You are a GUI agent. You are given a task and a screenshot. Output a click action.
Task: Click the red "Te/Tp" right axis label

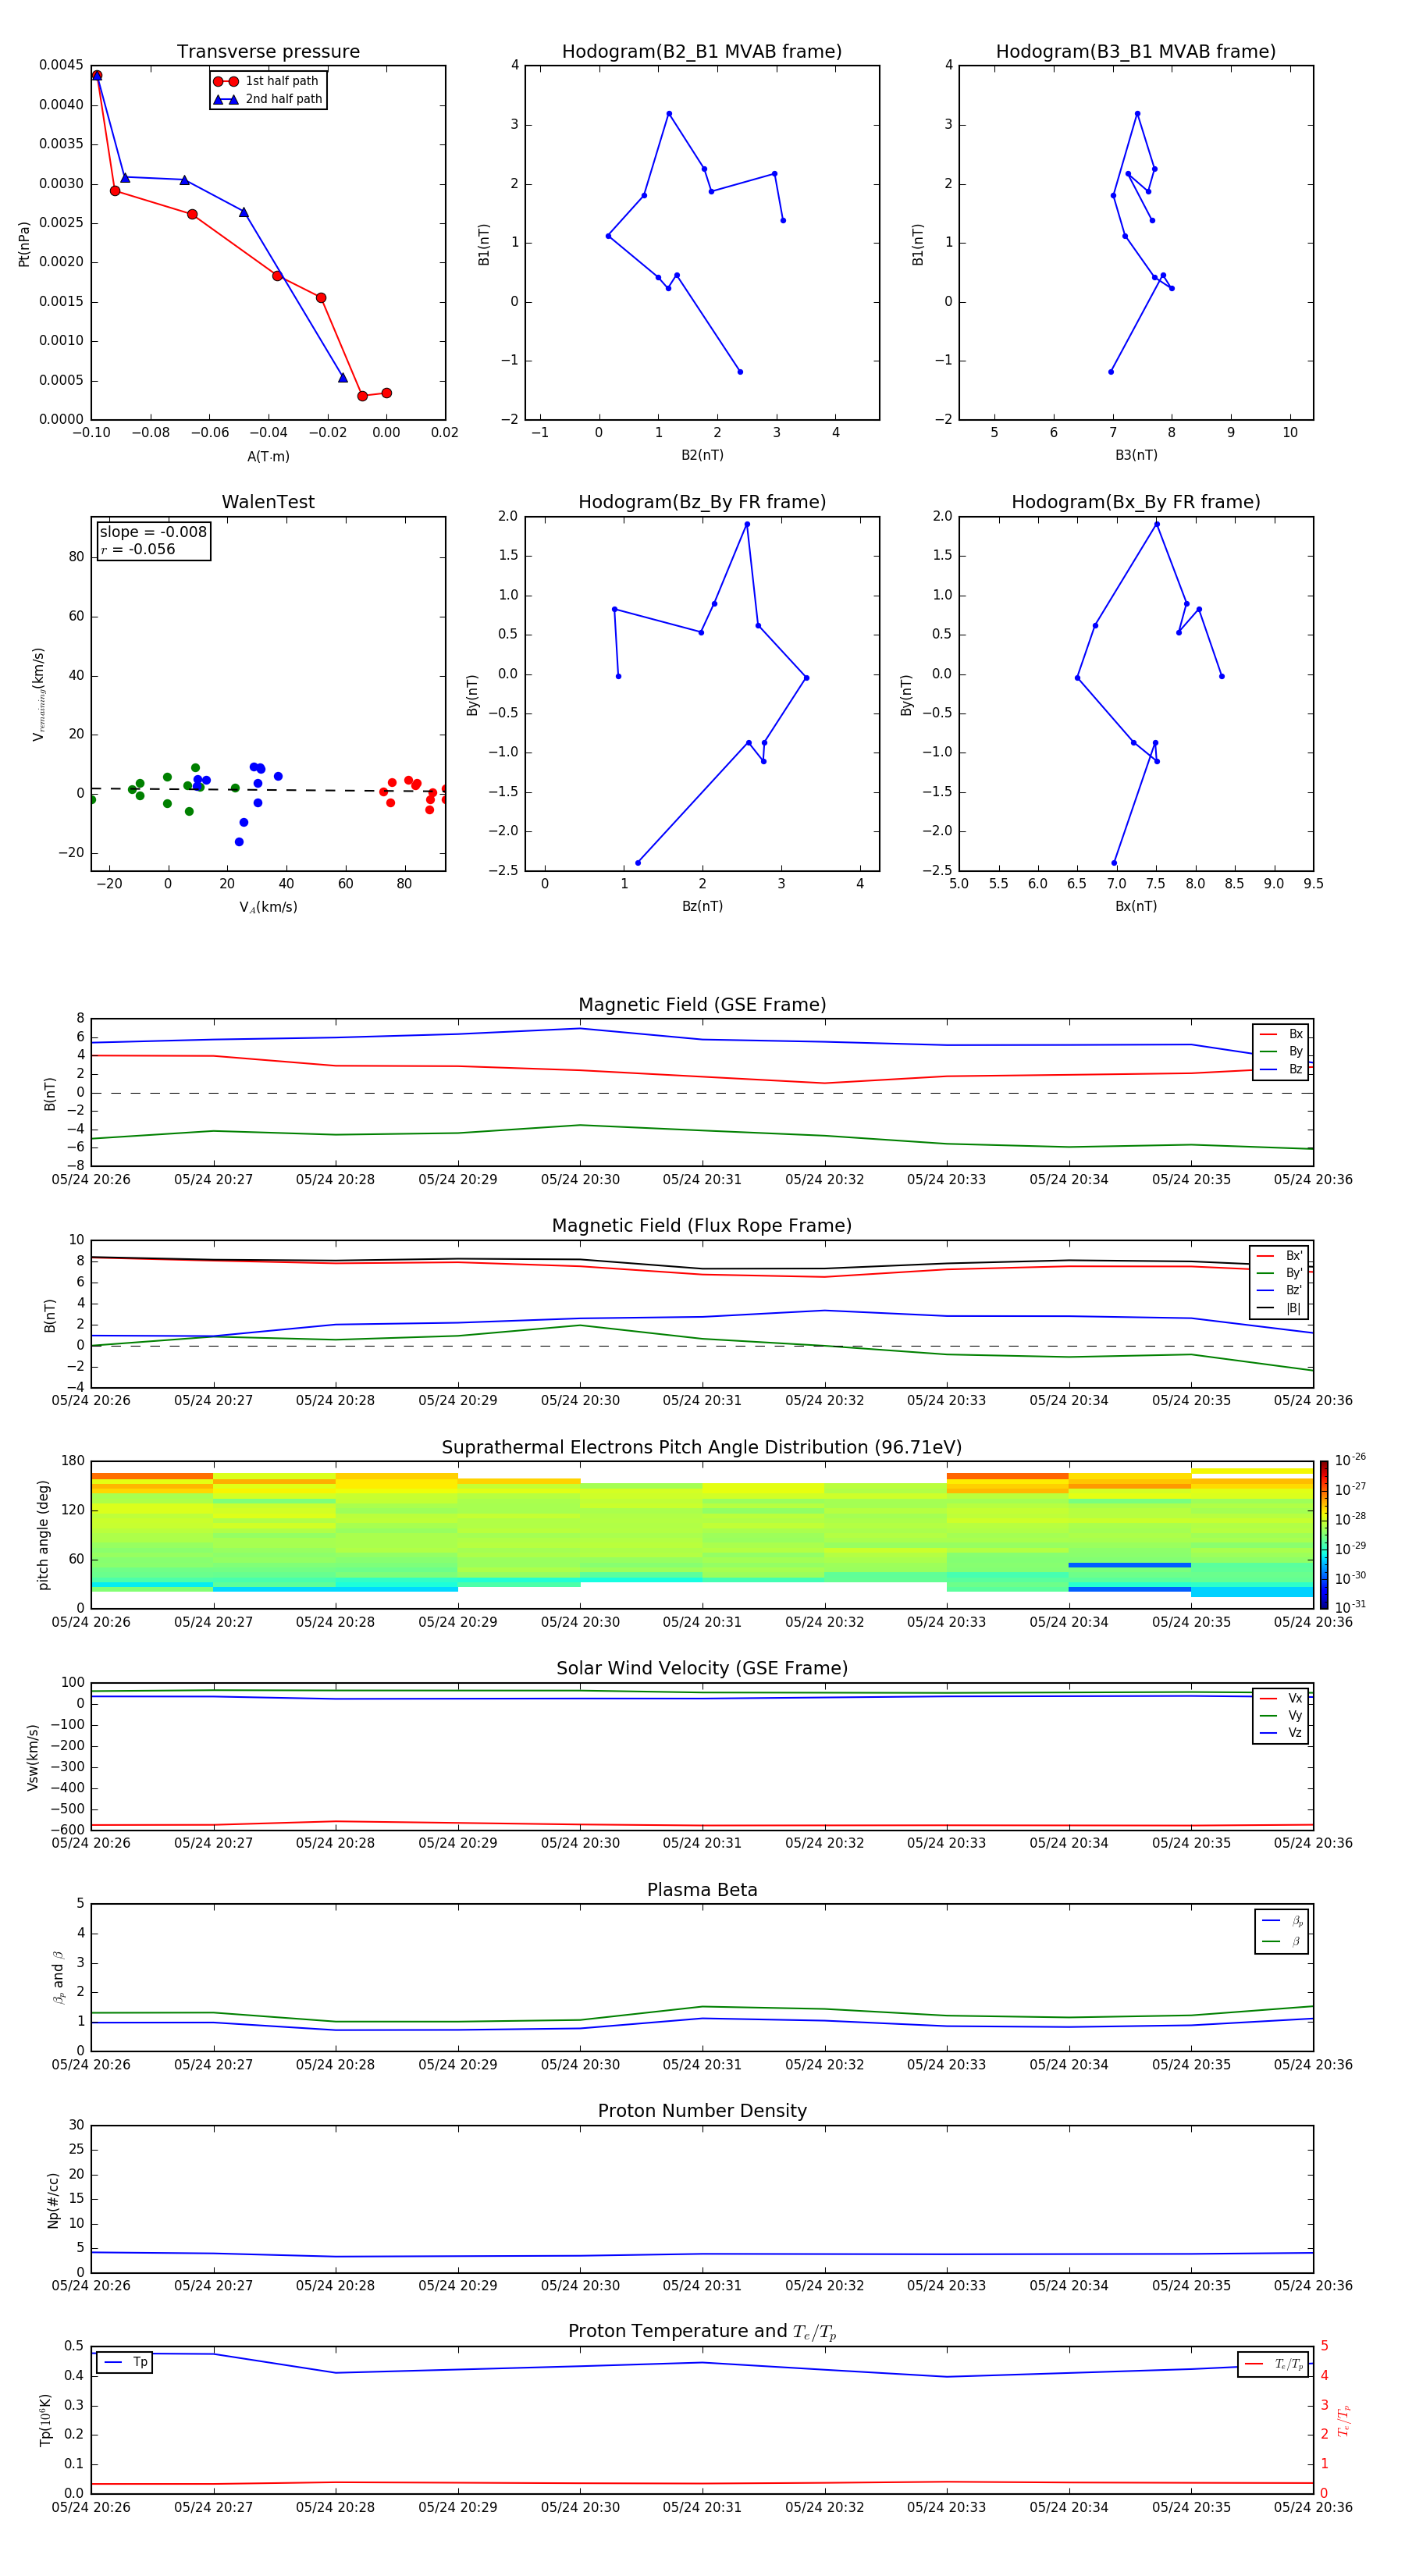[1343, 2420]
